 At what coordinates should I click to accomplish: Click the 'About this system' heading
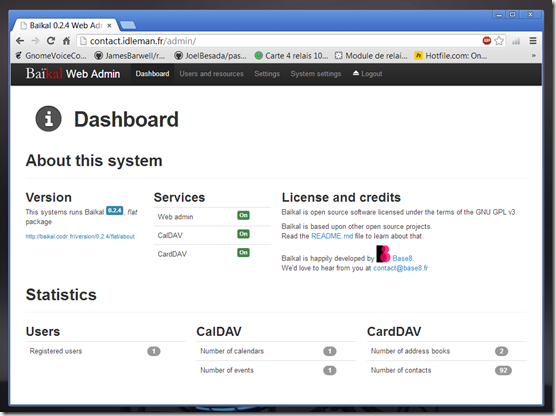click(94, 161)
